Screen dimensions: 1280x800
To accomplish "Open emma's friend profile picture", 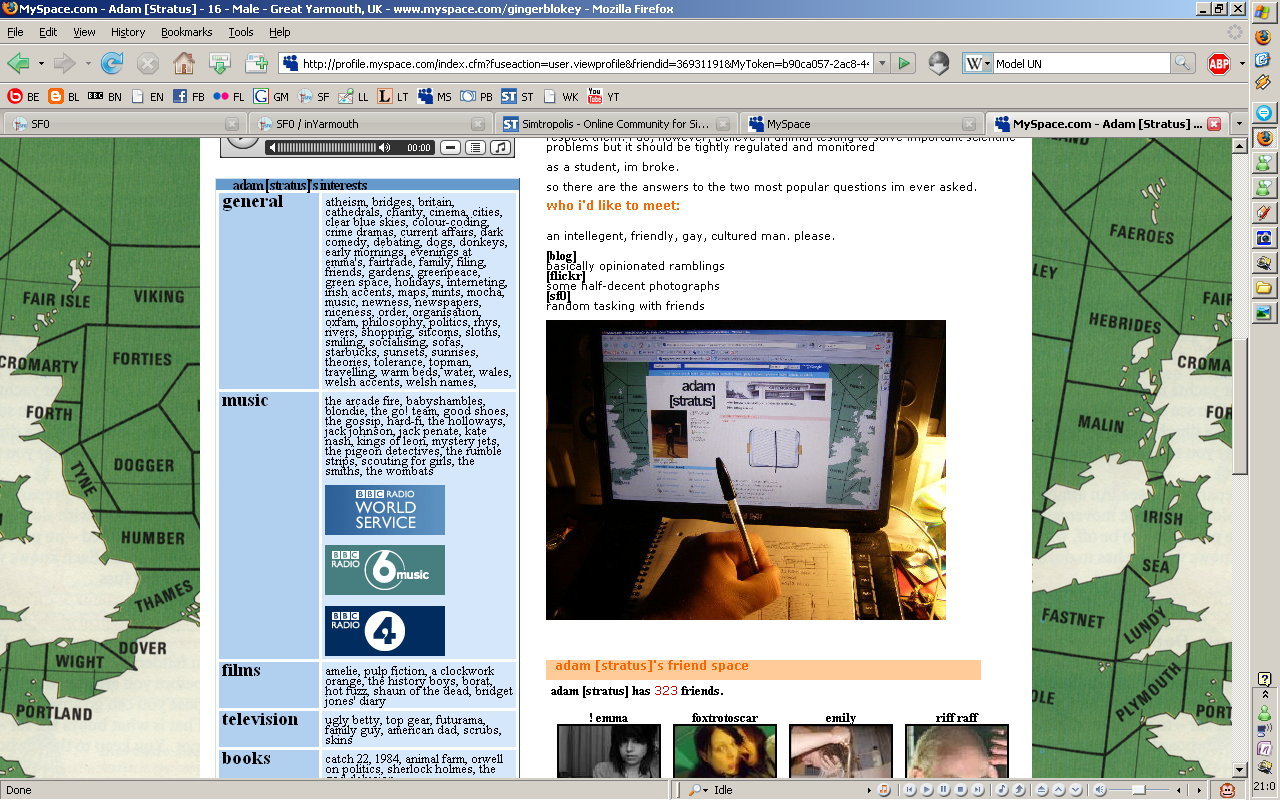I will tap(609, 751).
